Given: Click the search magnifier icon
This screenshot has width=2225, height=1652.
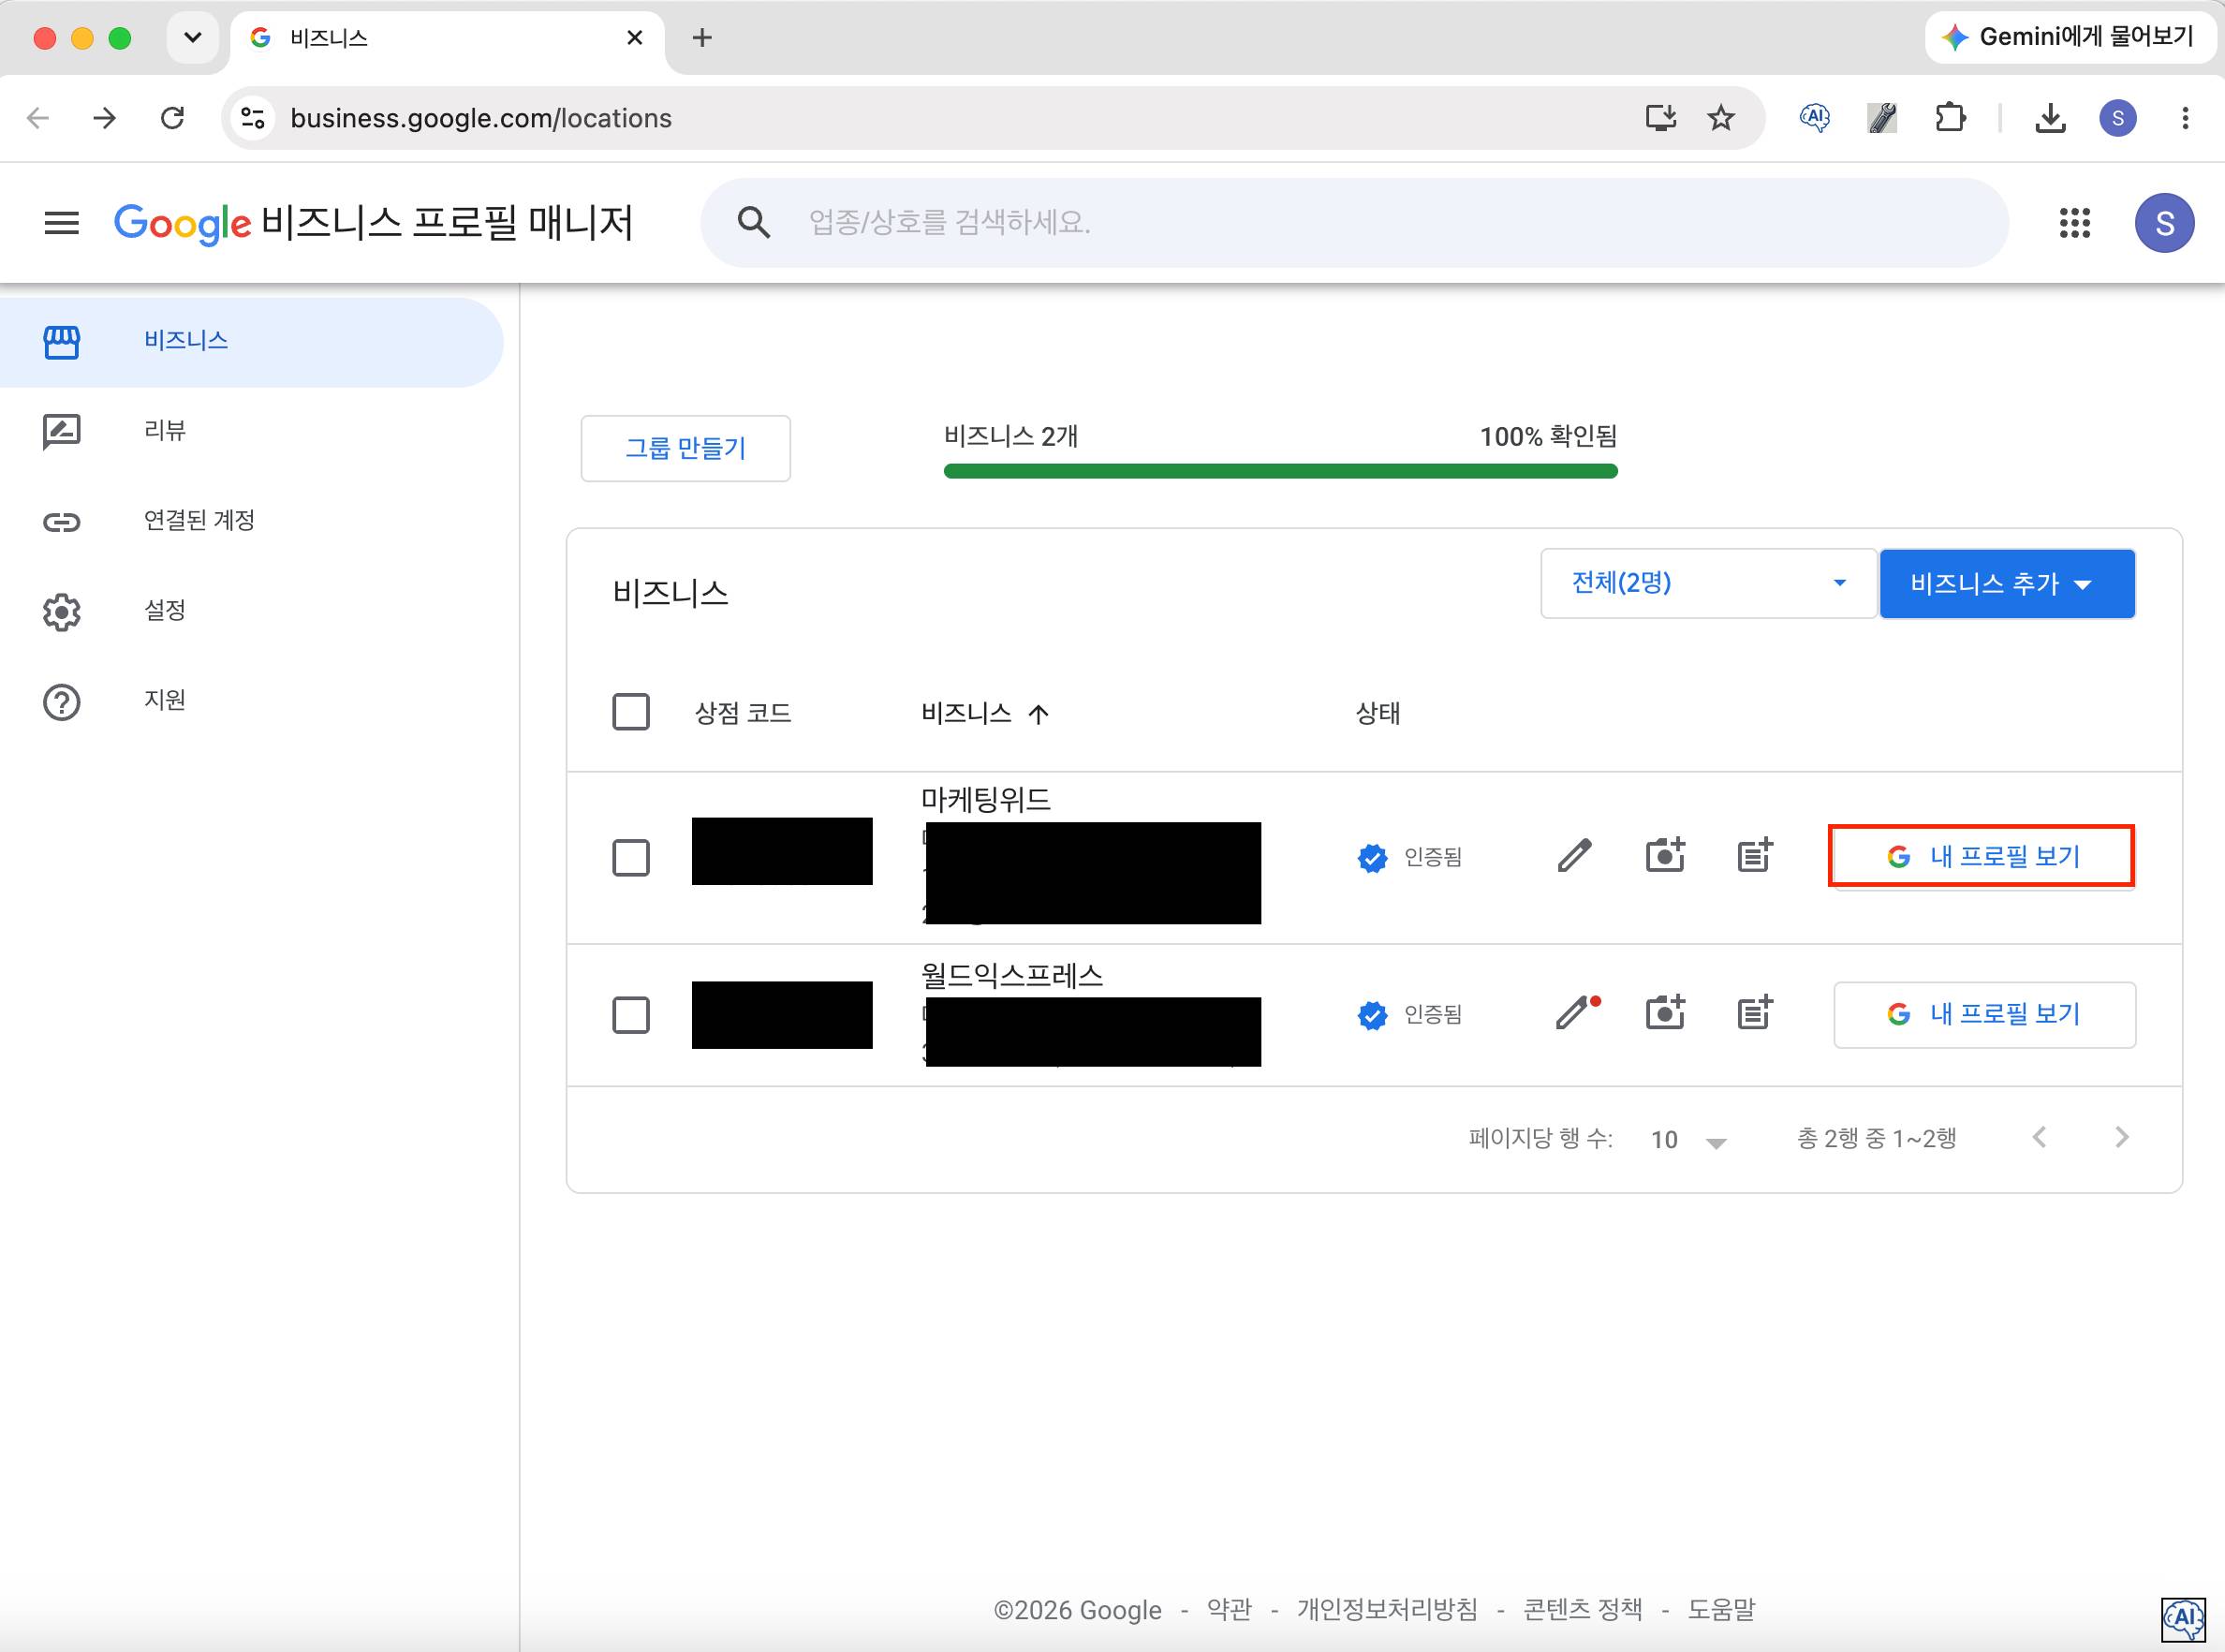Looking at the screenshot, I should tap(754, 222).
